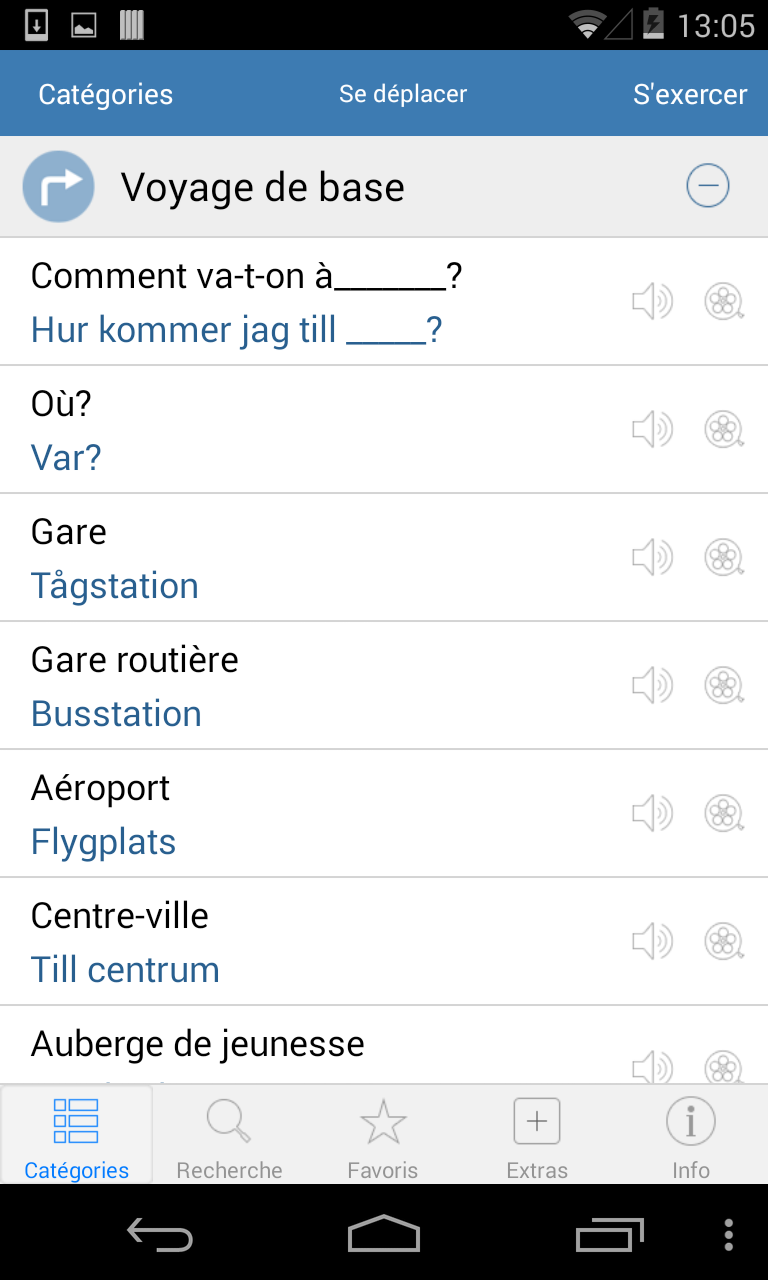This screenshot has width=768, height=1280.
Task: Open the Extras tab
Action: coord(537,1136)
